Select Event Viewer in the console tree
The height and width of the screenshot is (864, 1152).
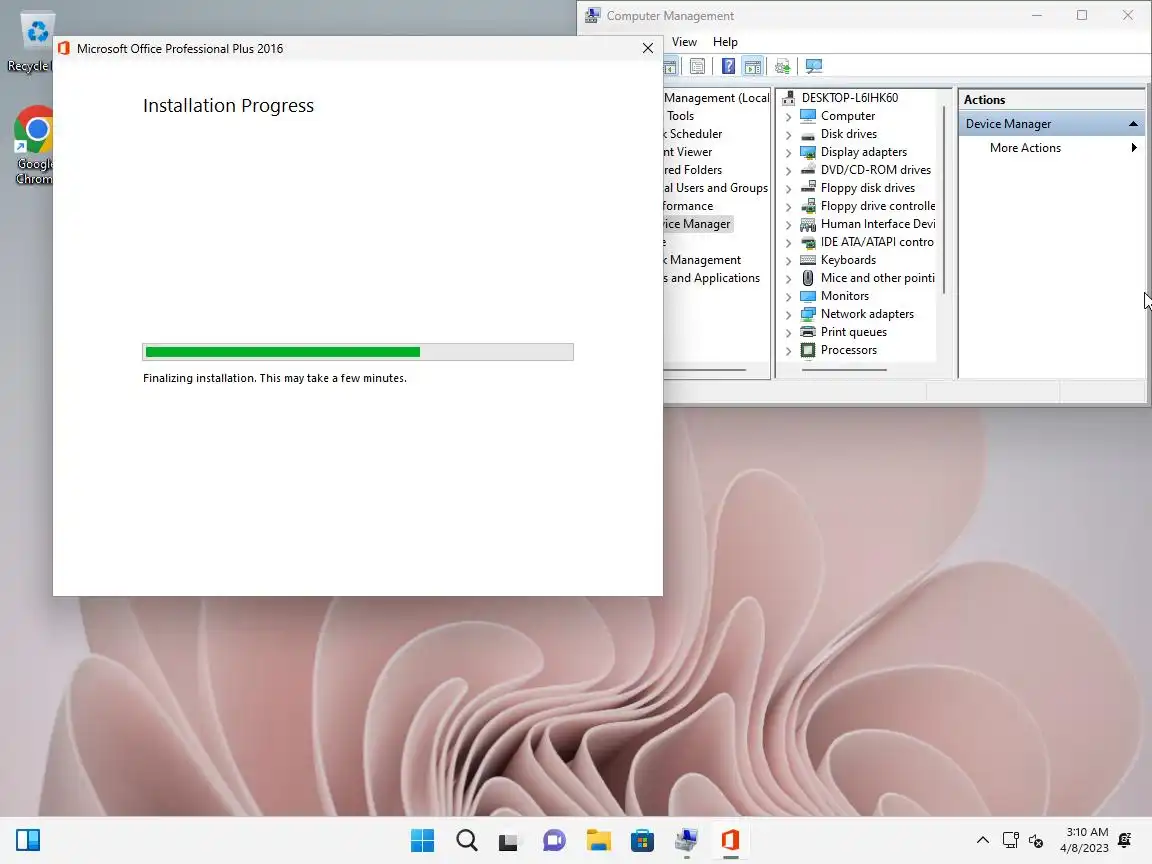[688, 152]
